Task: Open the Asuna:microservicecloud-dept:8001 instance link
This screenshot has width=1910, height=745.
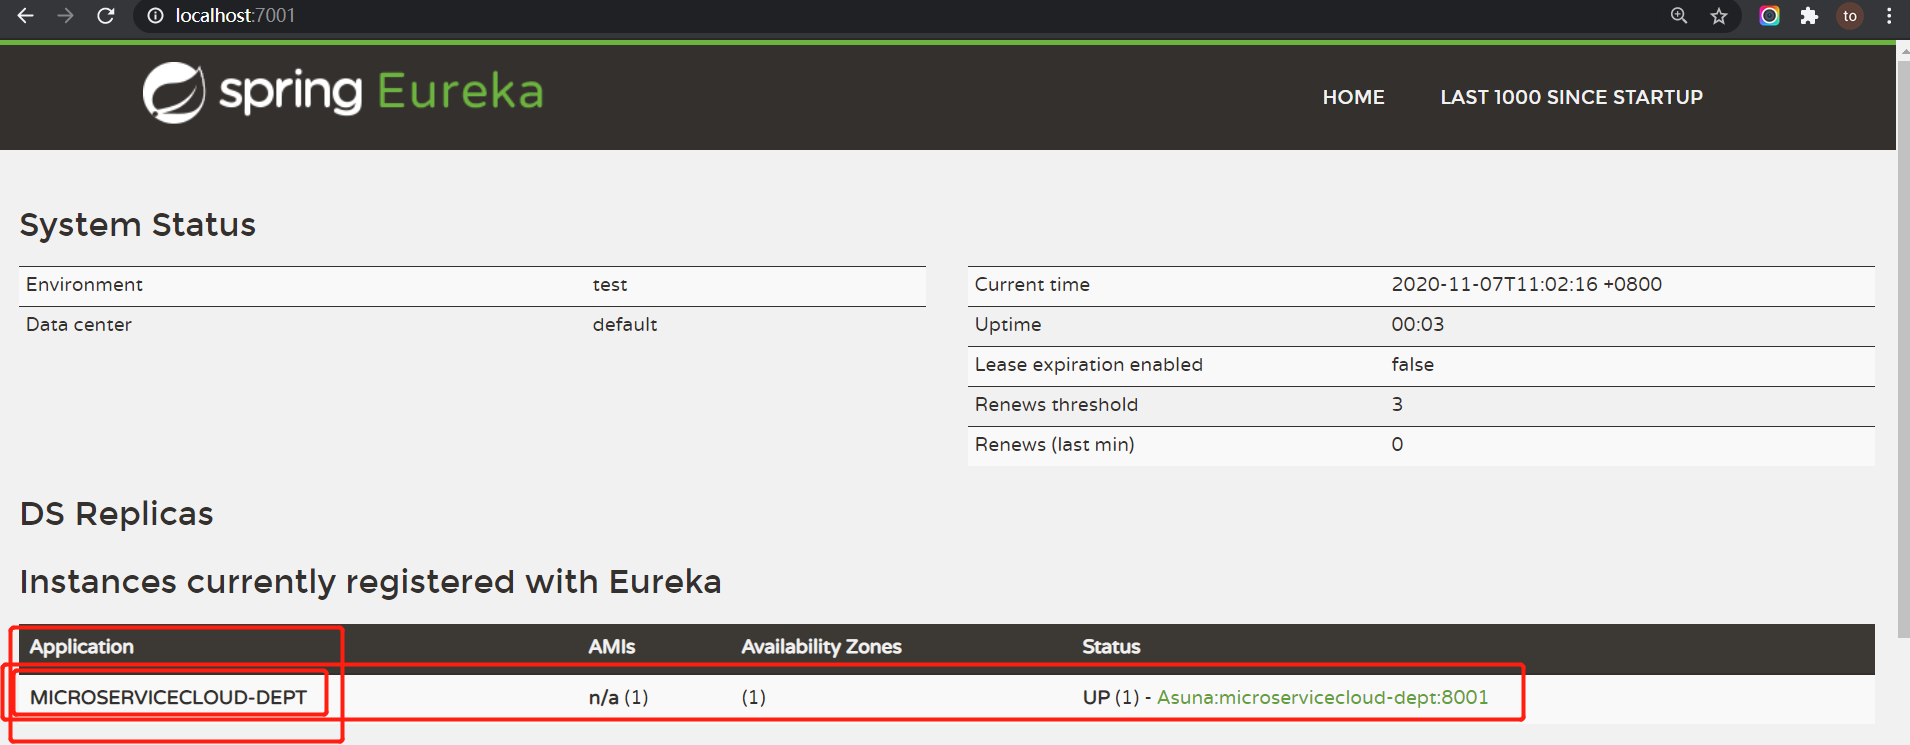Action: pos(1322,697)
